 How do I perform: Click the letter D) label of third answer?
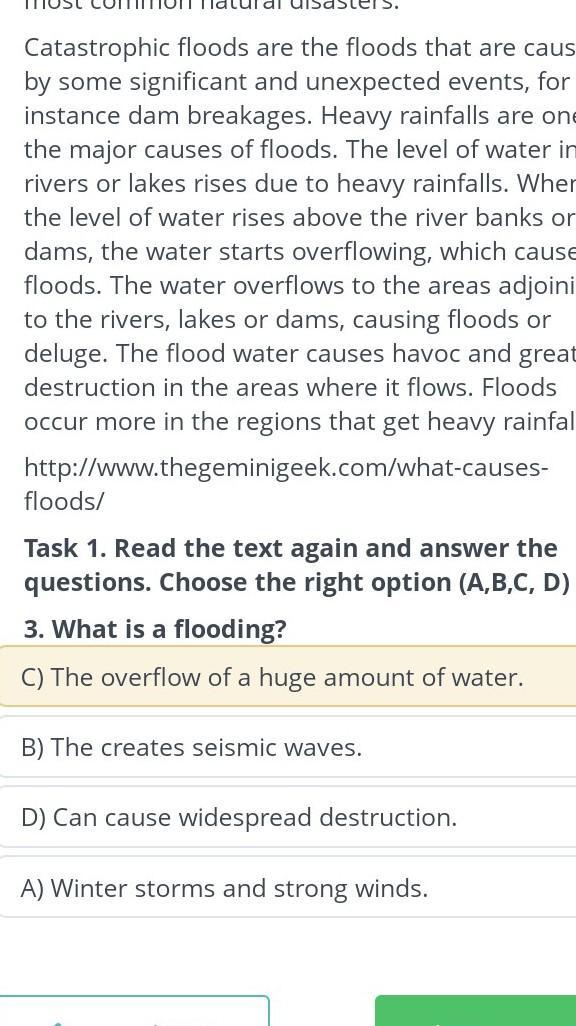tap(33, 817)
